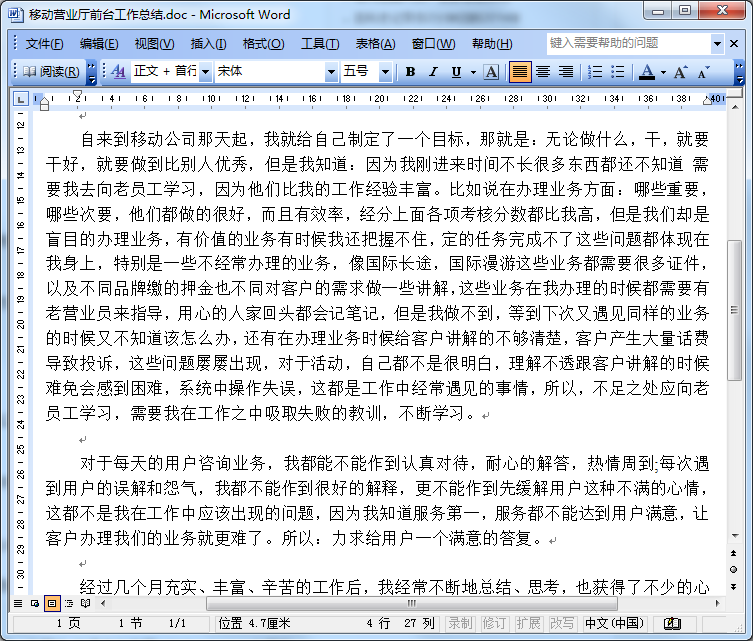Open the 文件(F) menu

(44, 44)
